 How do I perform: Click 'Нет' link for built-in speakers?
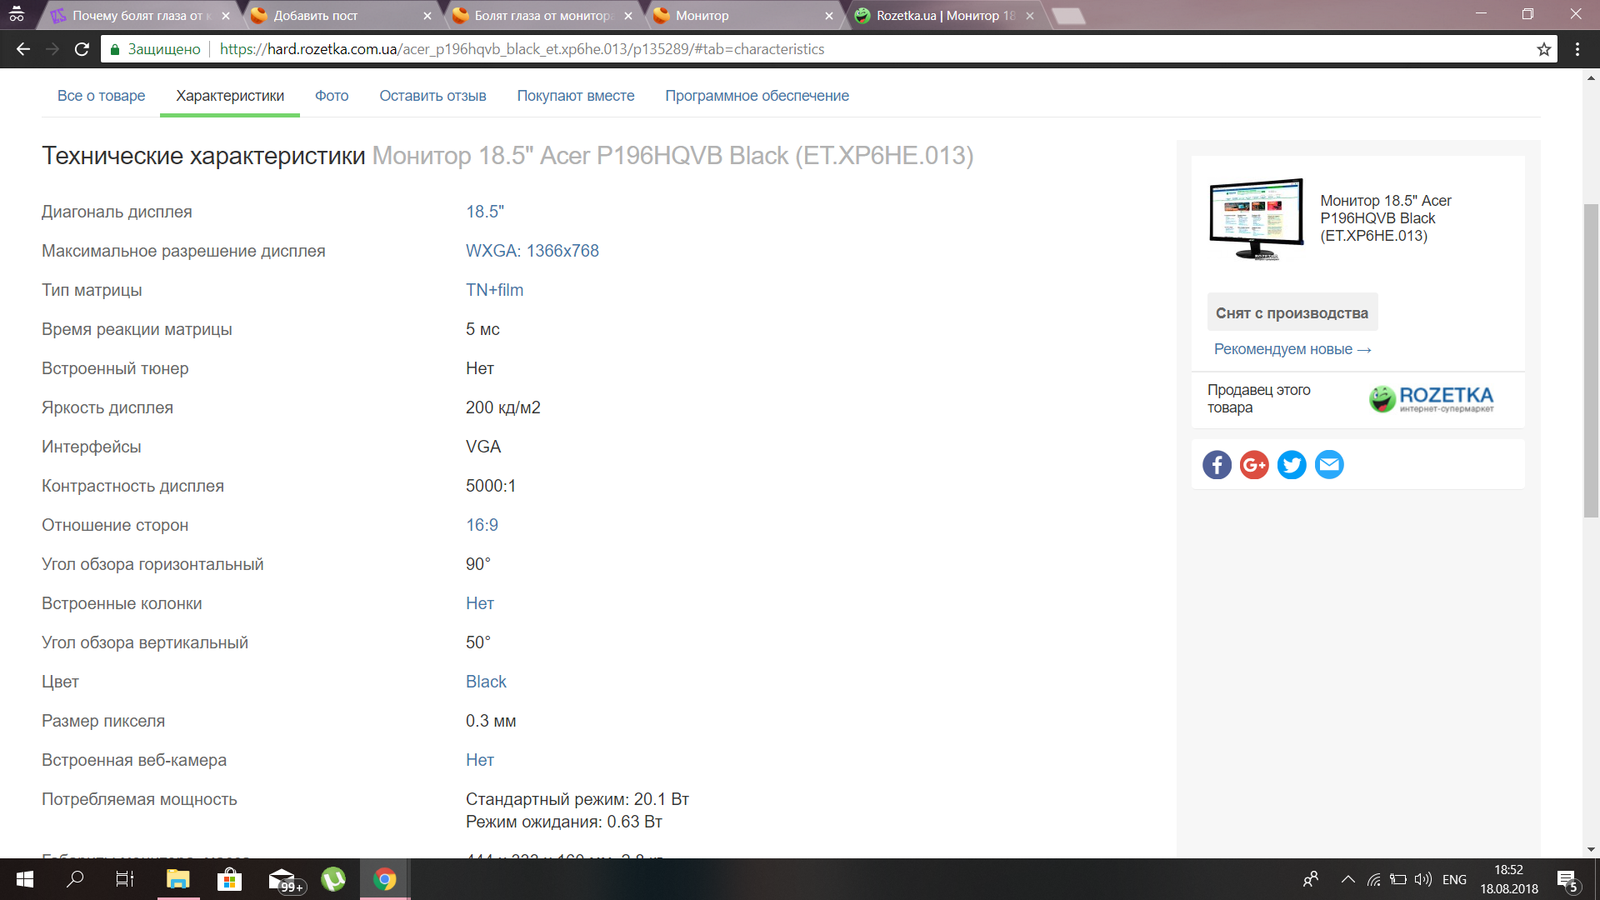coord(480,603)
